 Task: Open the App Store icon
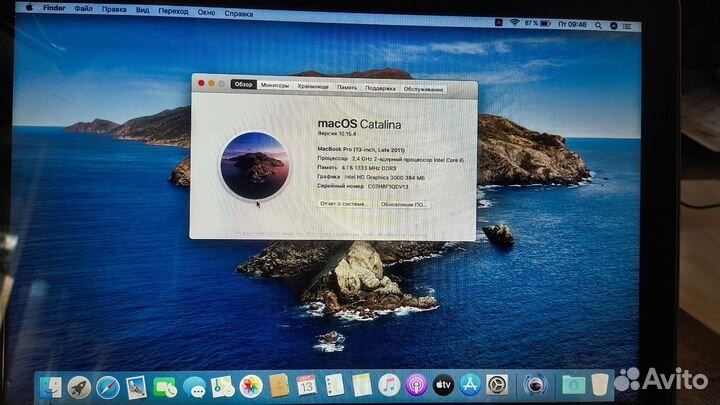[x=470, y=385]
